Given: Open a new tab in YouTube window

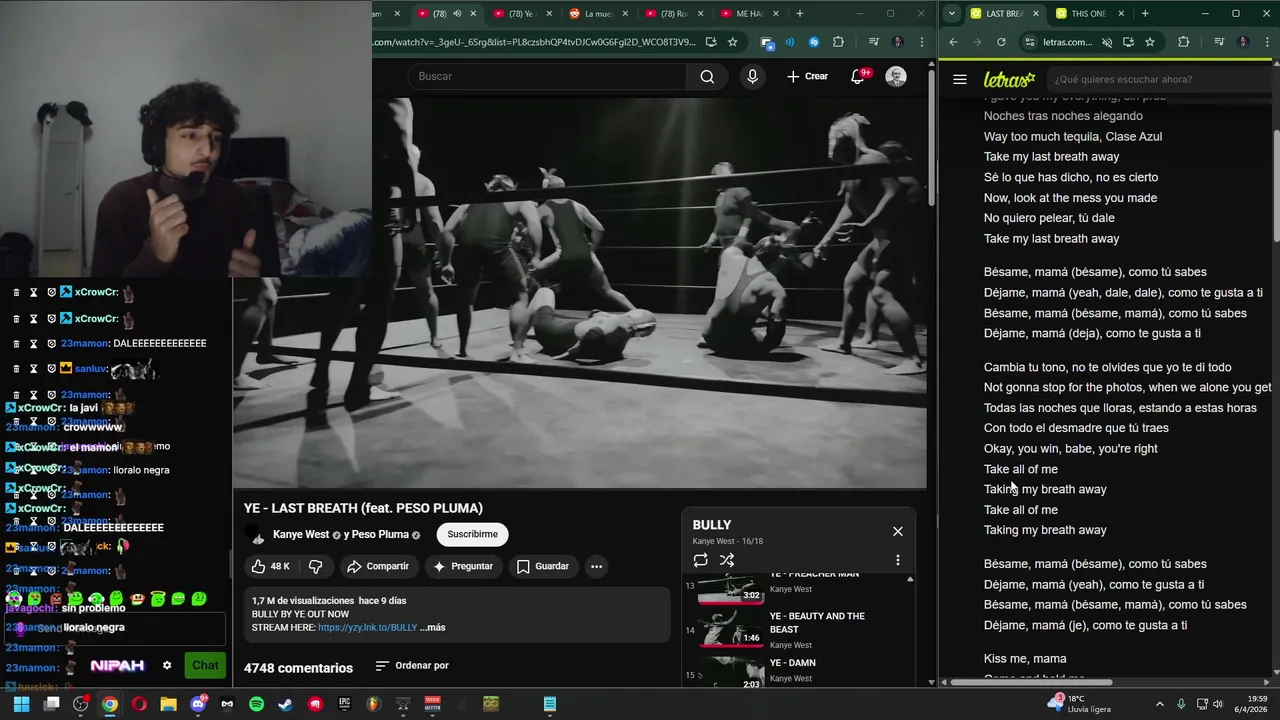Looking at the screenshot, I should pyautogui.click(x=799, y=13).
